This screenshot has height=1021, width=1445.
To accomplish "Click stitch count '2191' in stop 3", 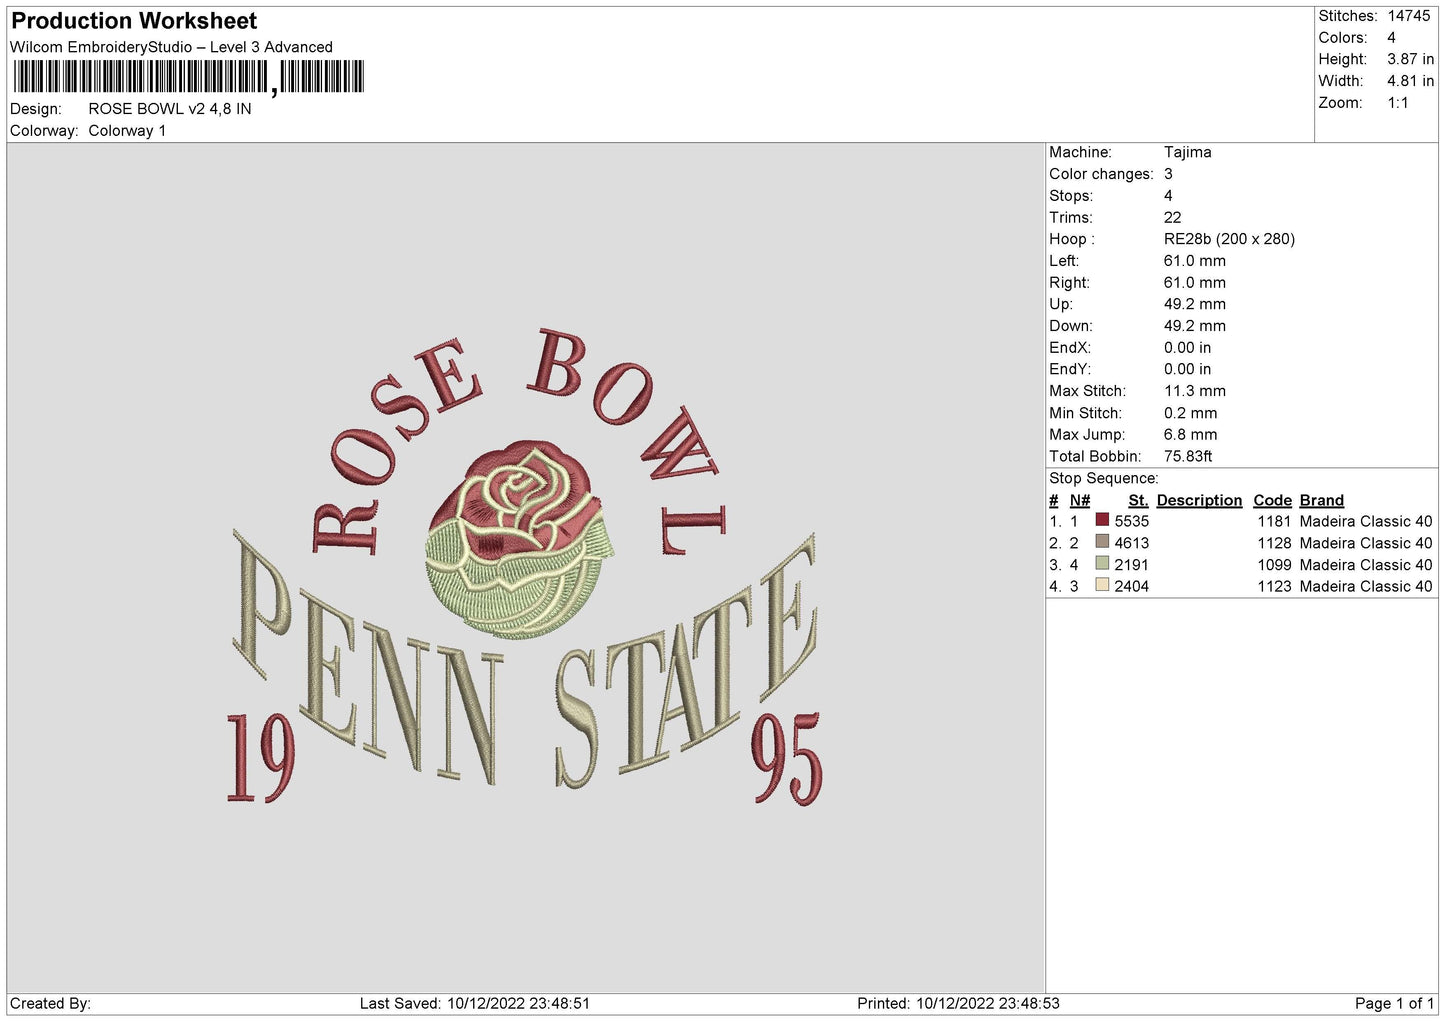I will 1131,565.
